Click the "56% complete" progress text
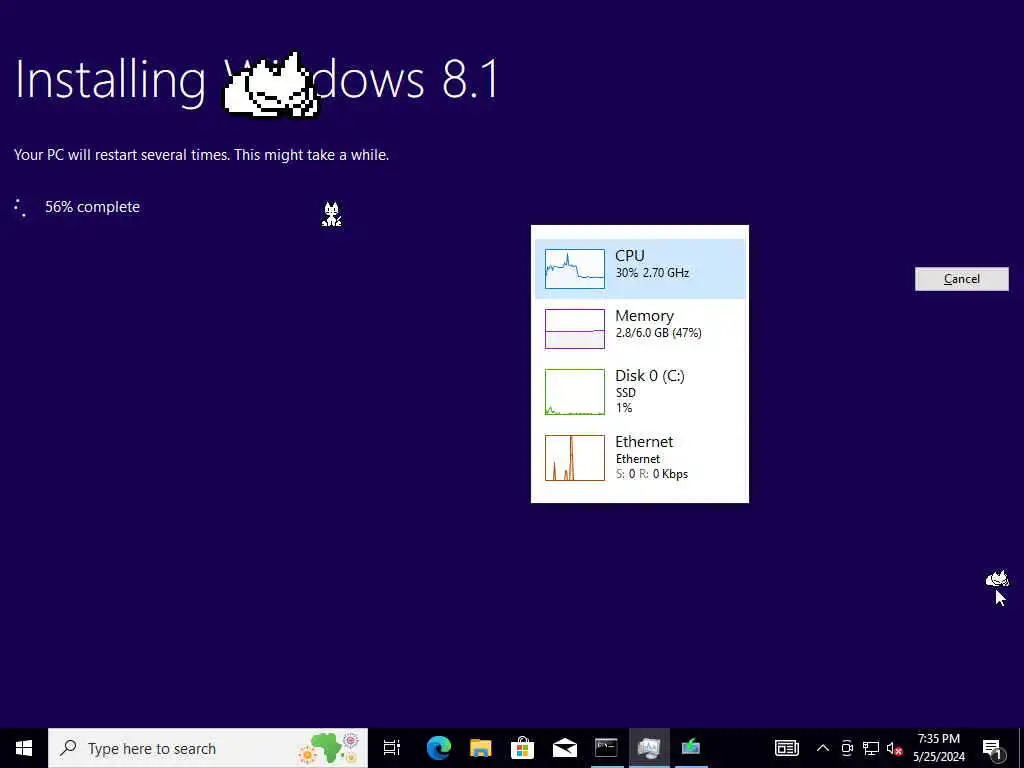1024x768 pixels. pyautogui.click(x=92, y=206)
